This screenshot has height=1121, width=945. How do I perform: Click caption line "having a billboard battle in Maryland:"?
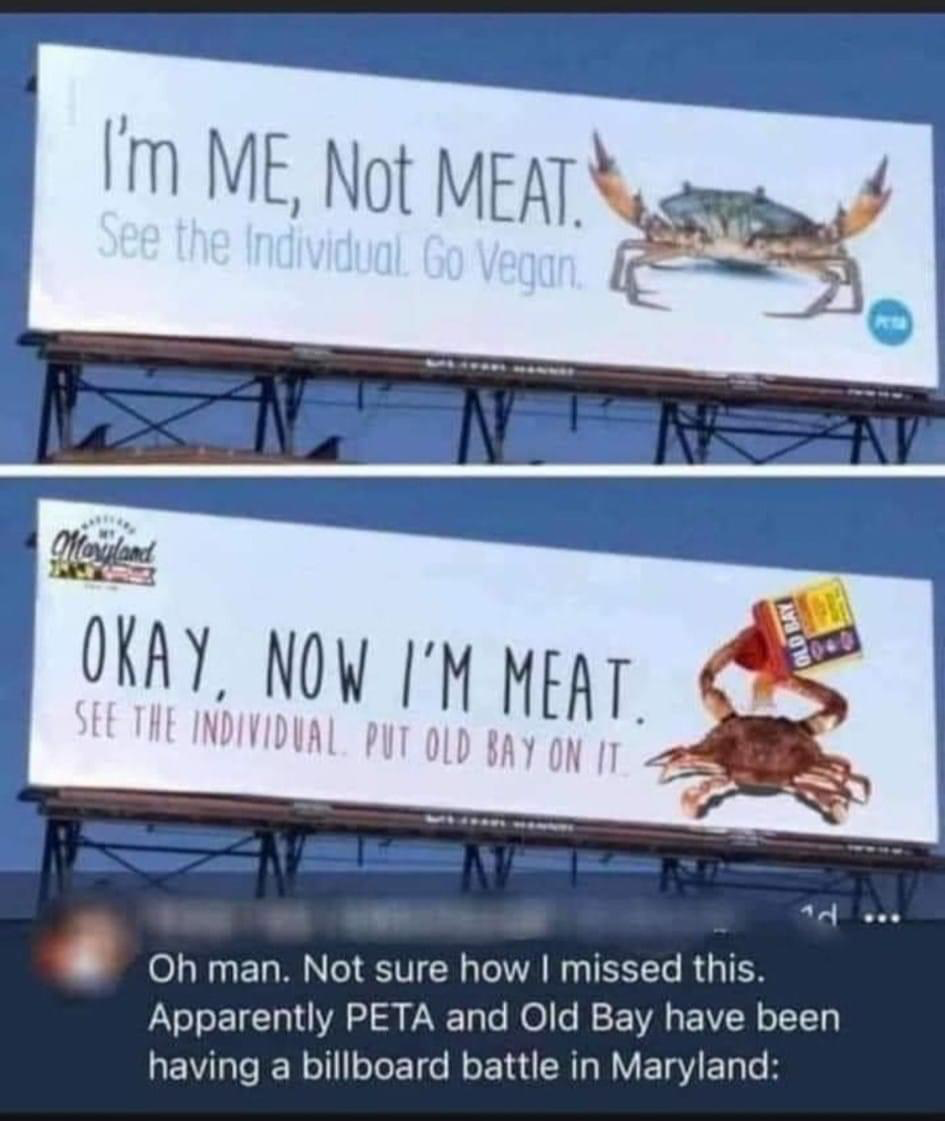[x=464, y=1066]
